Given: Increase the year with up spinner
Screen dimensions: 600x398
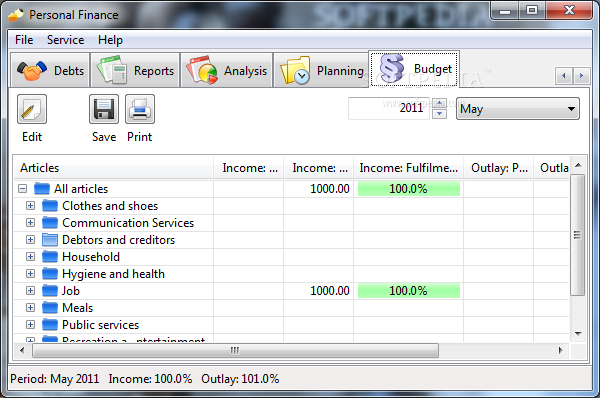Looking at the screenshot, I should click(439, 103).
